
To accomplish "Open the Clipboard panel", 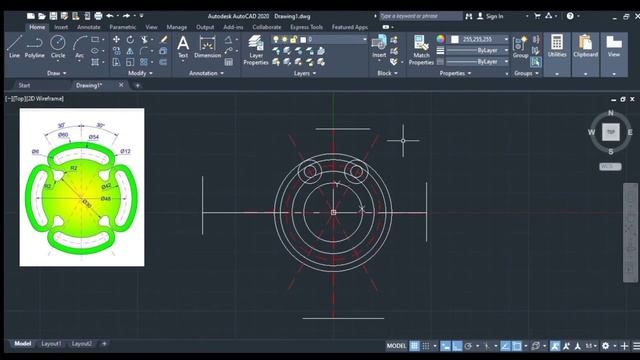I will coord(585,46).
